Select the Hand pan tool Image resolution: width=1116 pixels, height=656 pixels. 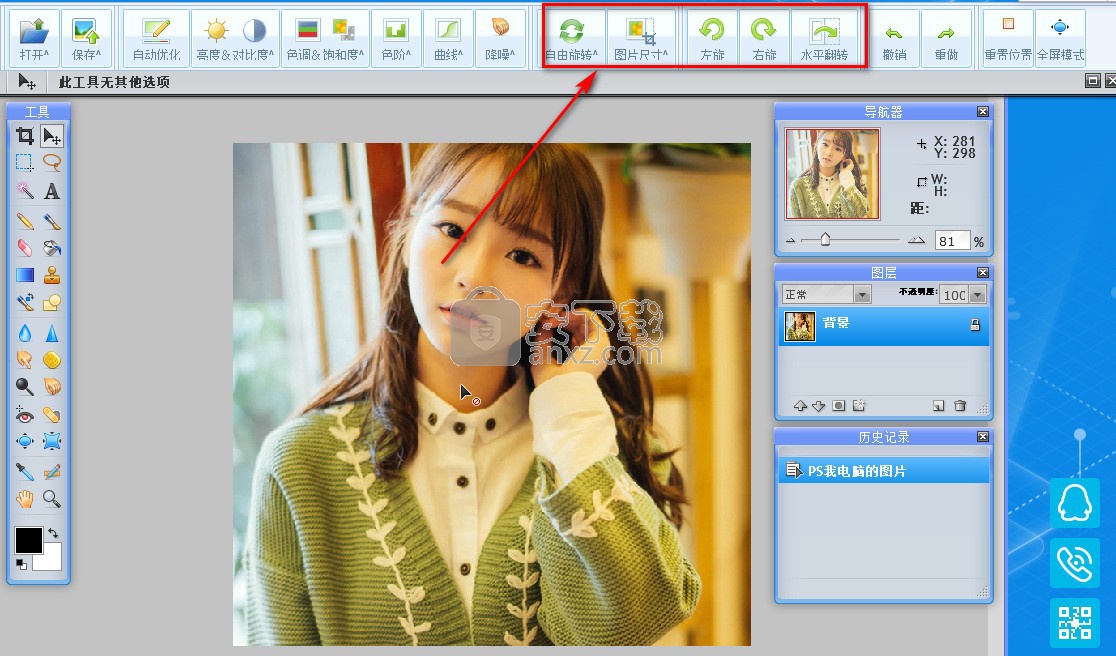(x=25, y=498)
